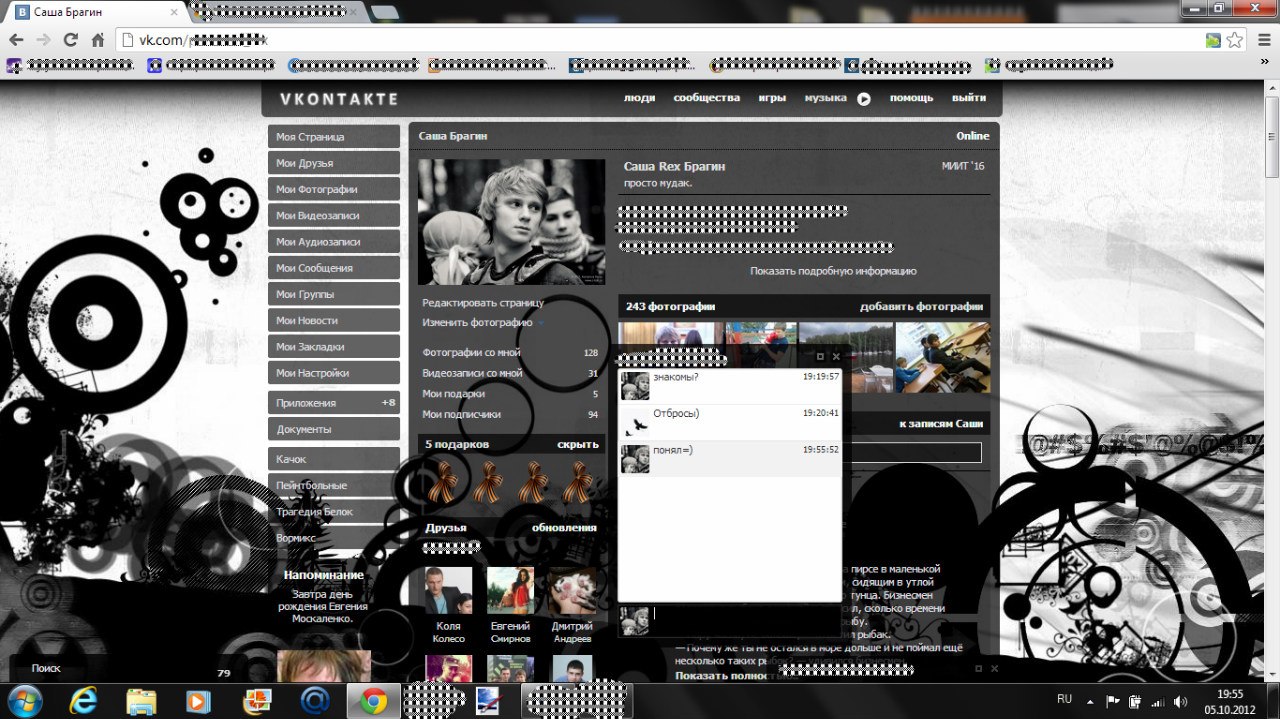The height and width of the screenshot is (719, 1280).
Task: Expand Показать подробную информацию
Action: coord(833,271)
